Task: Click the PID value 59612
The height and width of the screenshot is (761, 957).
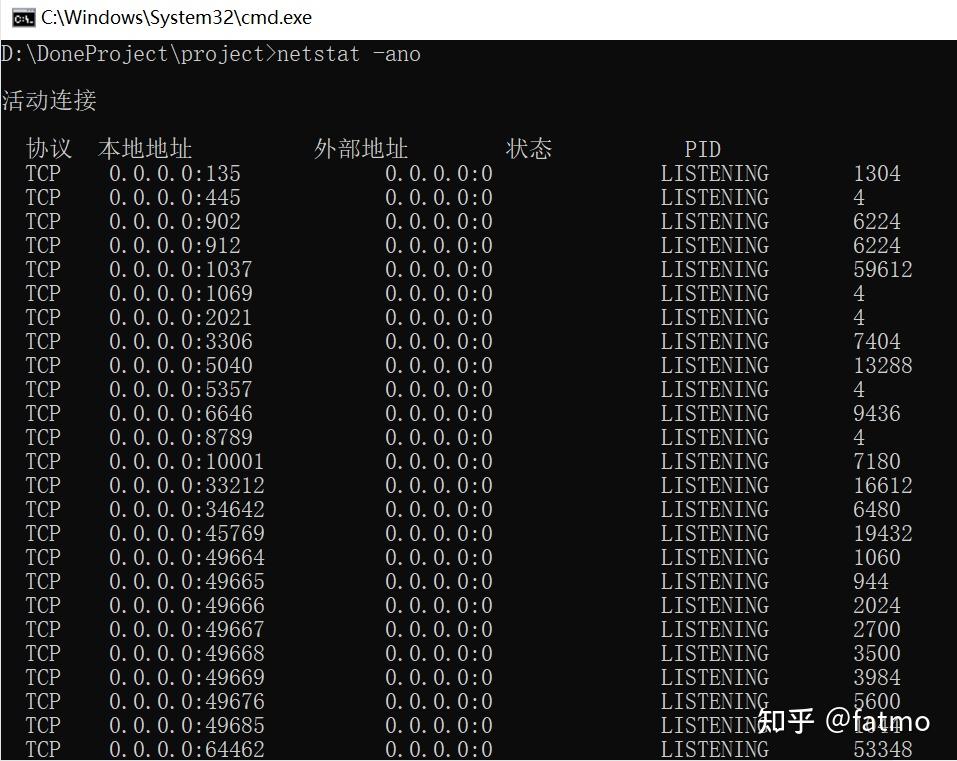Action: point(884,269)
